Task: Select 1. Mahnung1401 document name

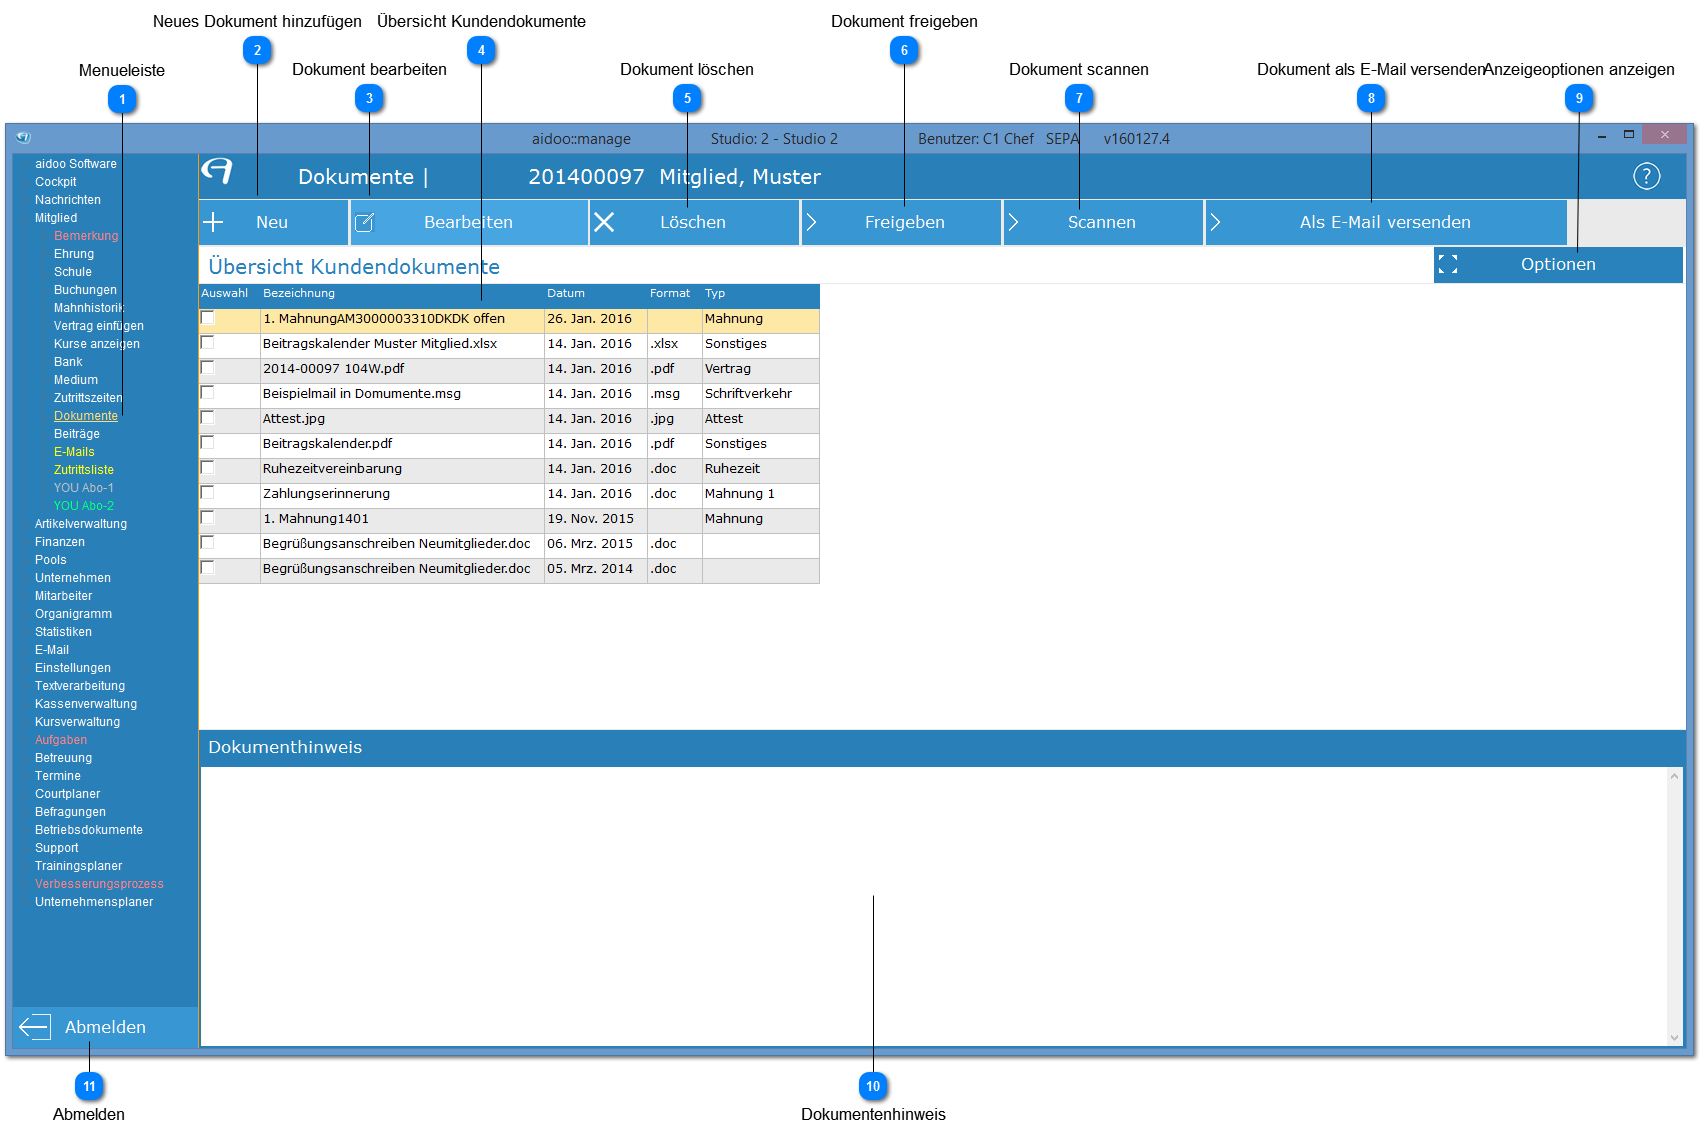Action: (316, 518)
